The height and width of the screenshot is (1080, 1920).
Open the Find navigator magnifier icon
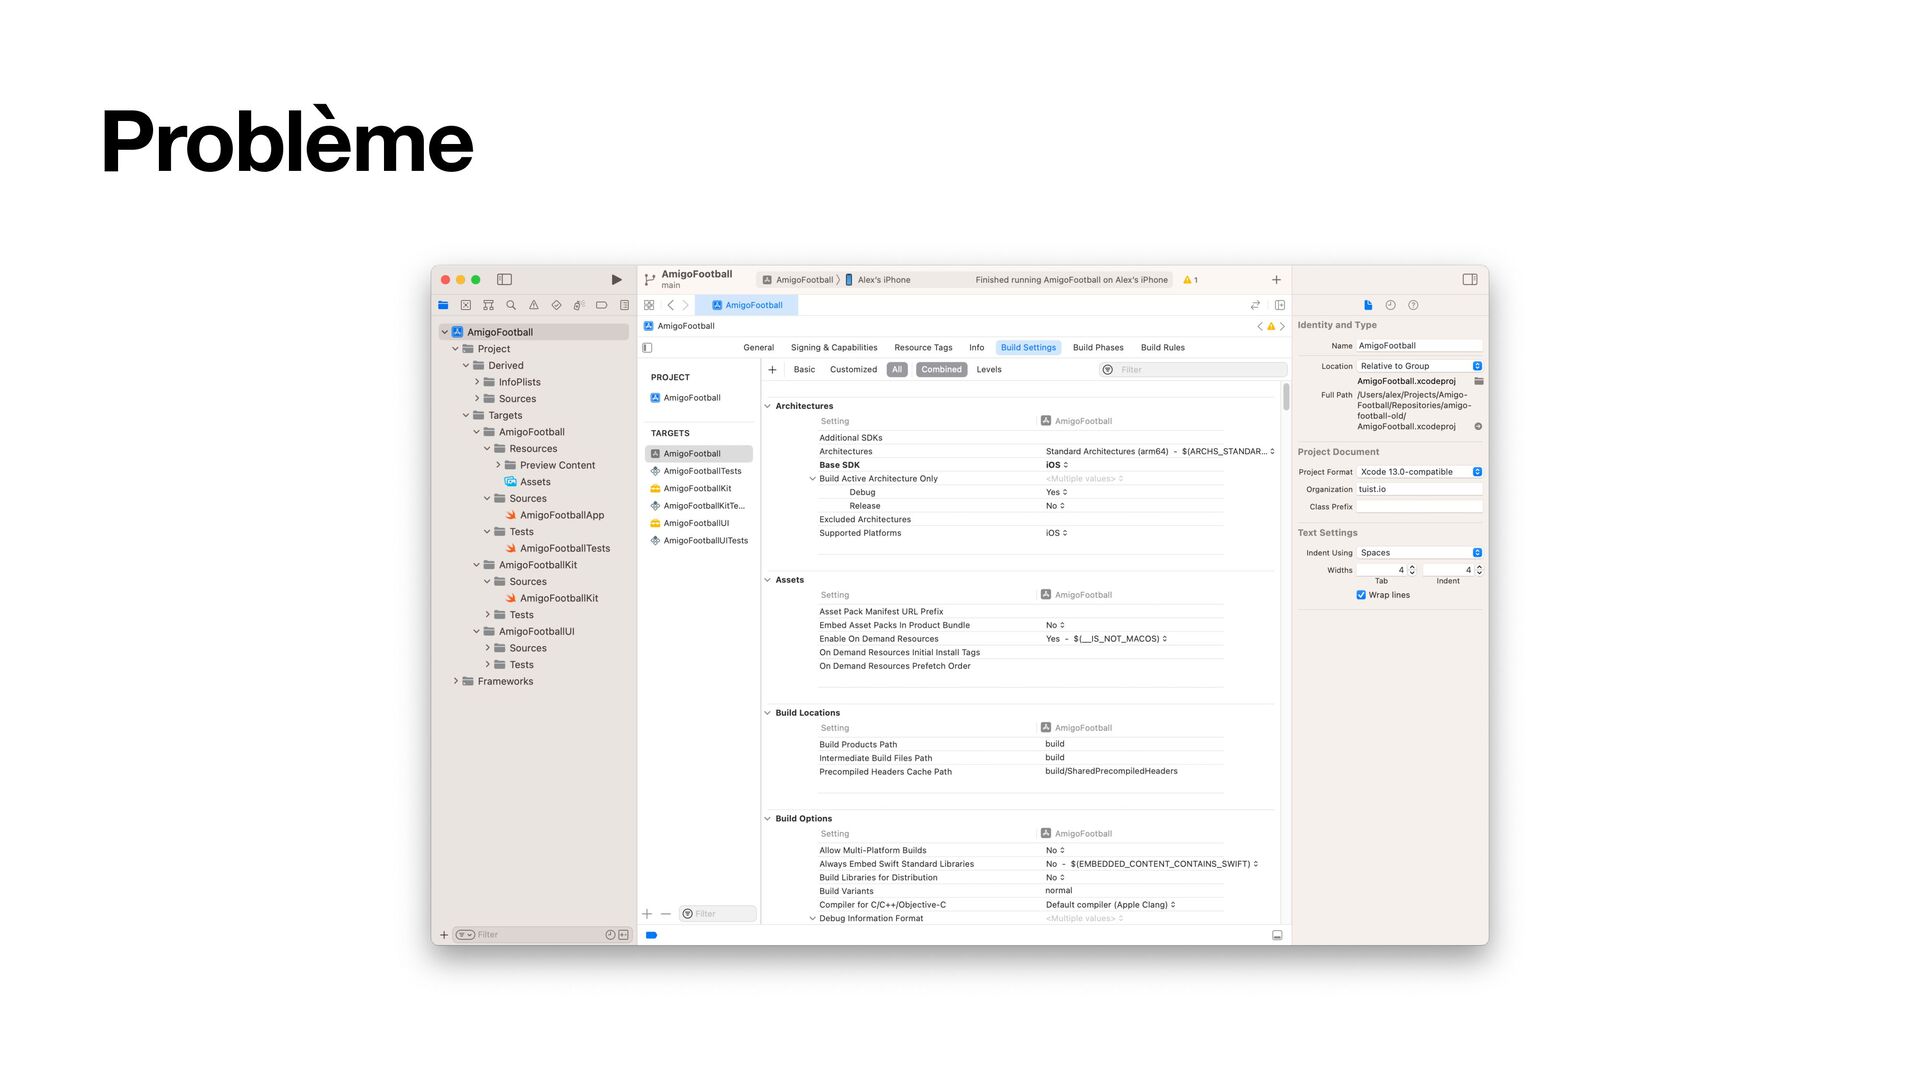[511, 305]
